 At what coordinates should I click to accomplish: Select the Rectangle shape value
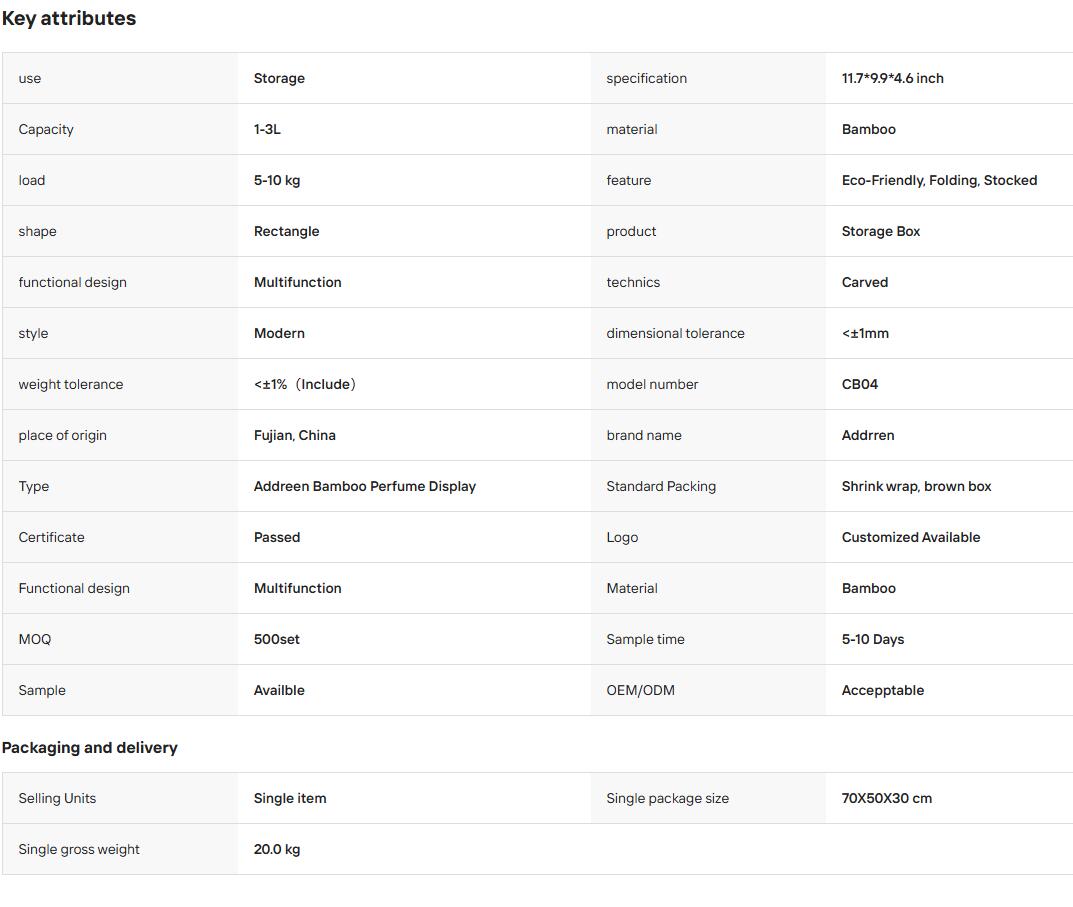pos(286,231)
